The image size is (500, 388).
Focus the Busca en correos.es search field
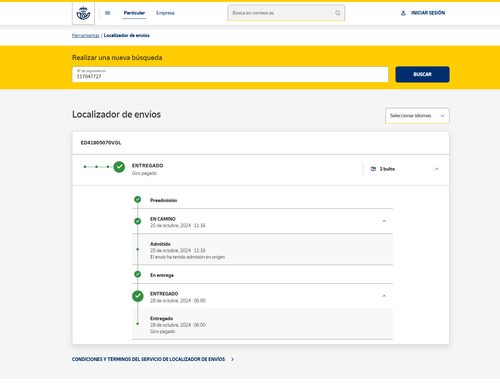point(286,13)
